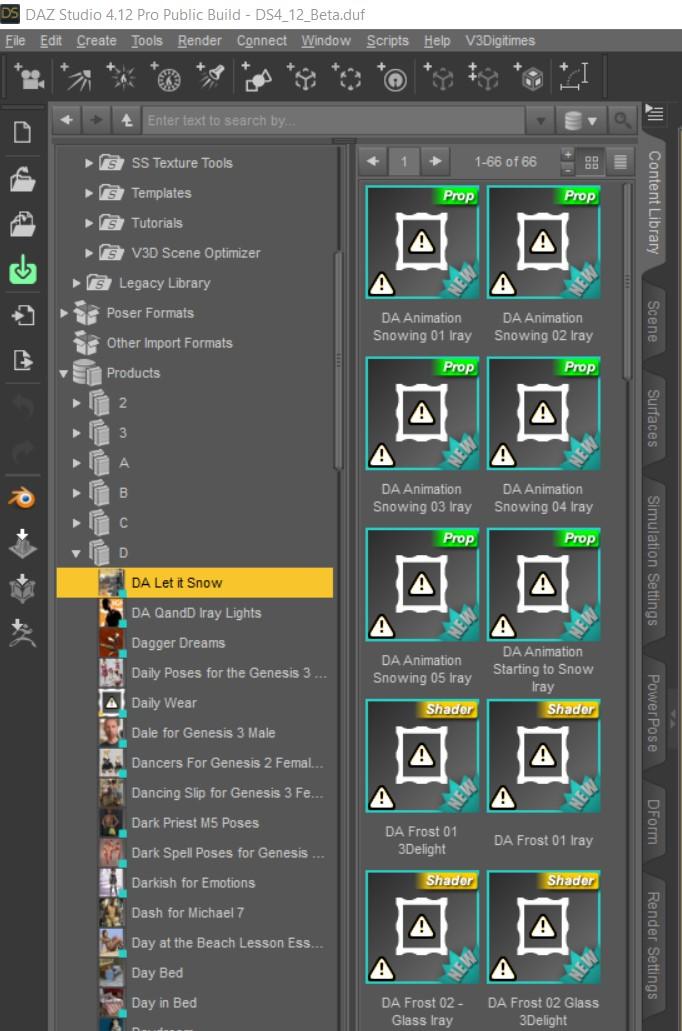Select DA Animation Starting to Snow Iray
Screen dimensions: 682x1031
543,585
